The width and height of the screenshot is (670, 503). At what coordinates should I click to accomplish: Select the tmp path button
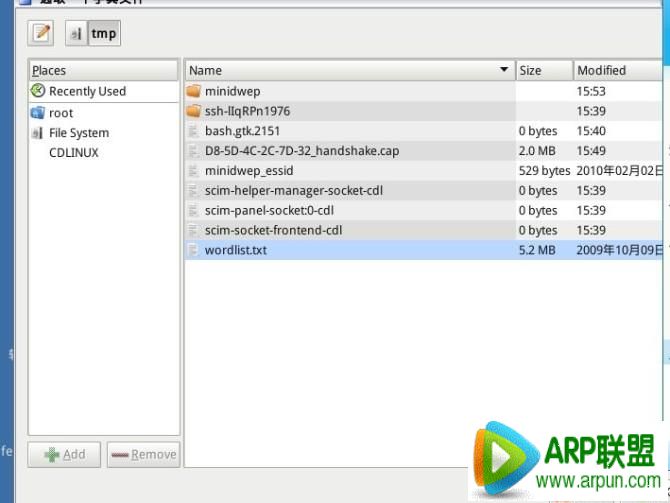coord(104,33)
